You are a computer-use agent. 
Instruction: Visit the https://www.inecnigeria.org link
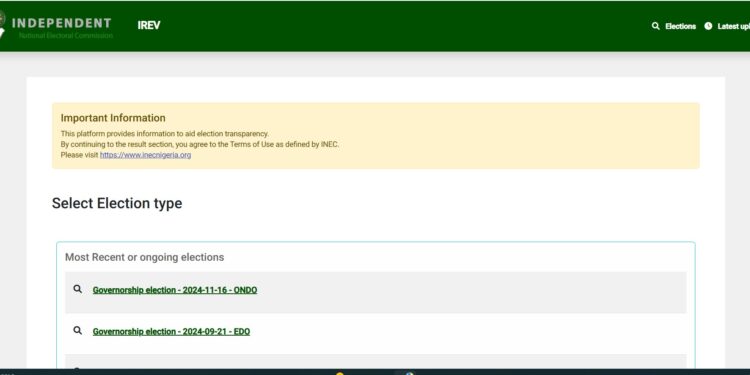pyautogui.click(x=145, y=155)
